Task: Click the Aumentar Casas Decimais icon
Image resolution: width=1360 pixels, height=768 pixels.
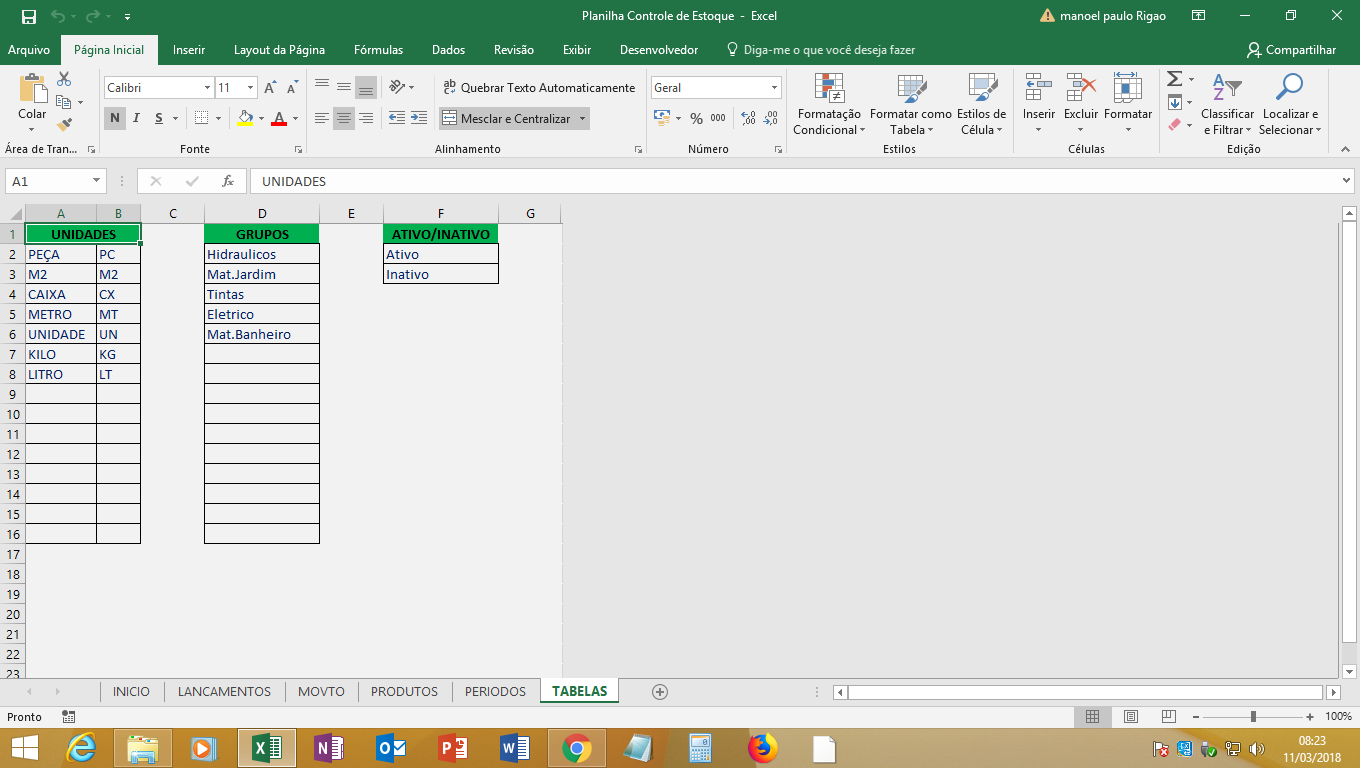Action: click(749, 117)
